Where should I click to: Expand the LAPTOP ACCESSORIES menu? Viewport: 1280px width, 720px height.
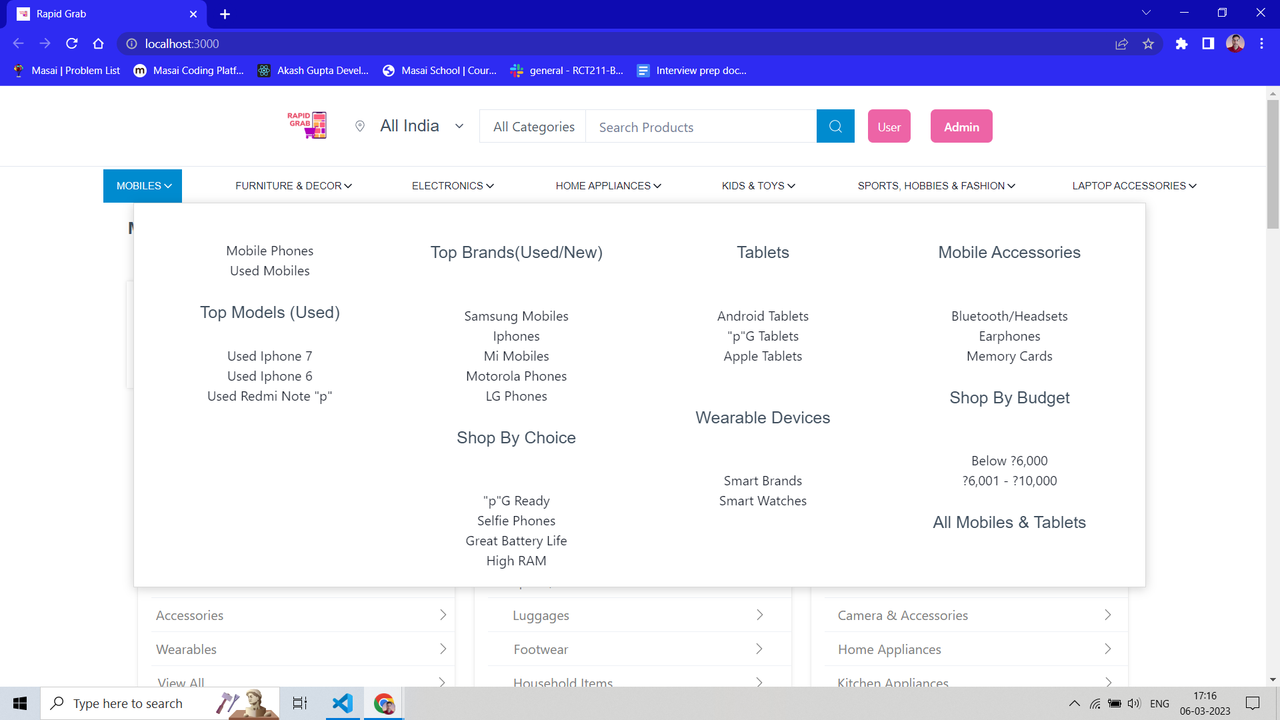click(1134, 186)
